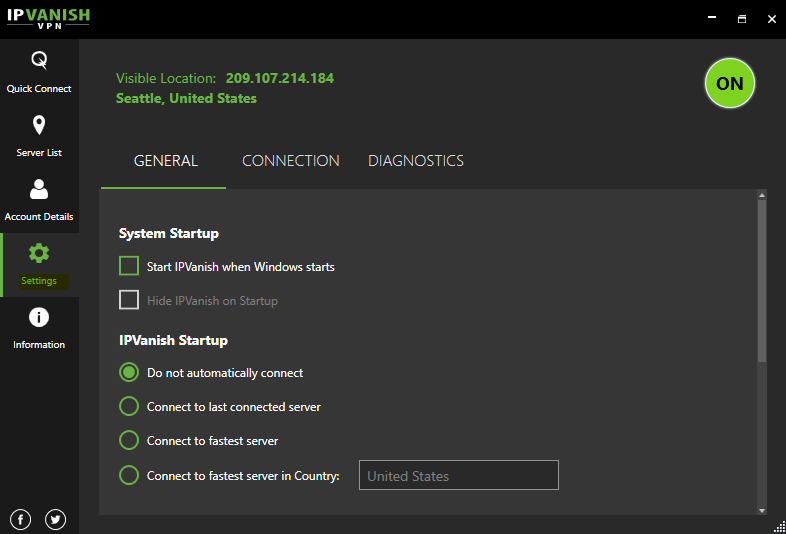Screen dimensions: 786x534
Task: Click the settings panel scrollbar thumb
Action: (x=762, y=281)
